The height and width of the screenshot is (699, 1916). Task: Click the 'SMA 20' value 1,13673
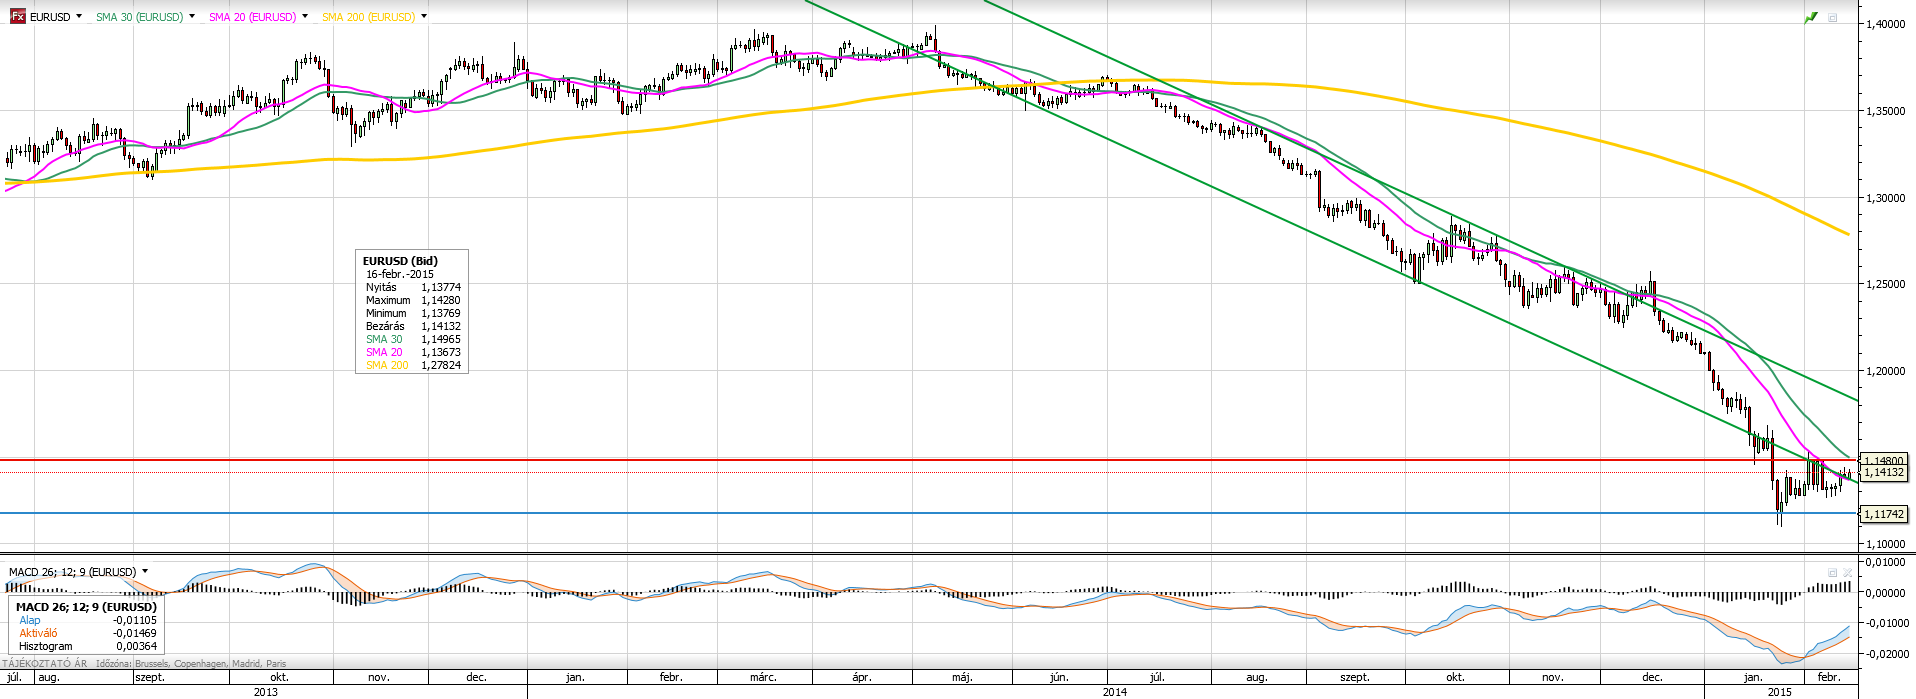pyautogui.click(x=441, y=352)
